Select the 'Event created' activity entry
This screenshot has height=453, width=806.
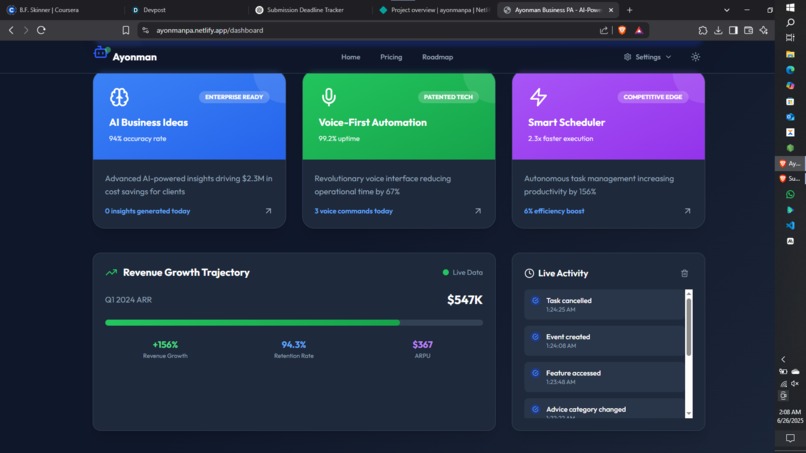tap(604, 341)
